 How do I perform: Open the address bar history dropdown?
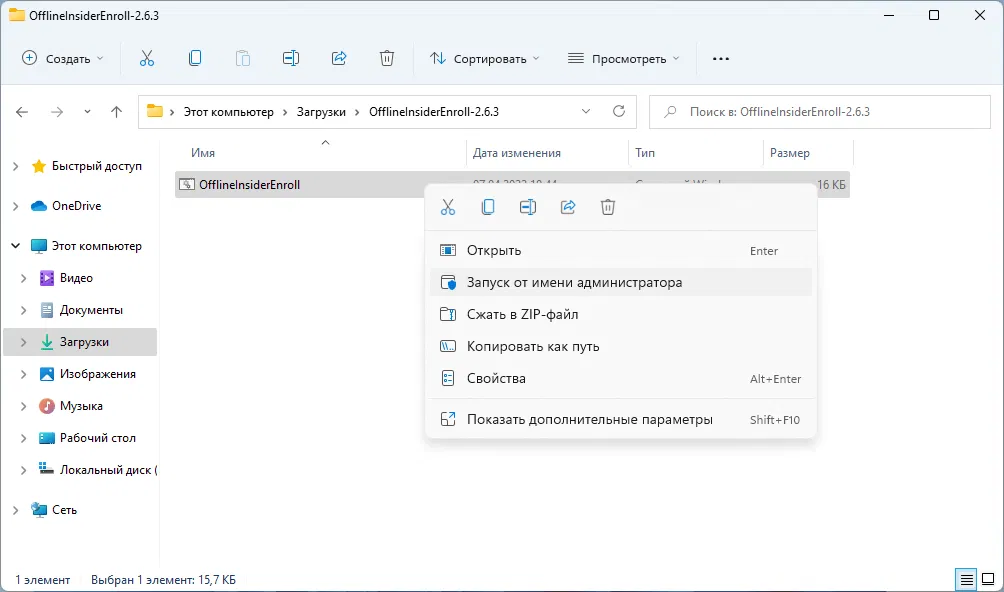click(585, 111)
